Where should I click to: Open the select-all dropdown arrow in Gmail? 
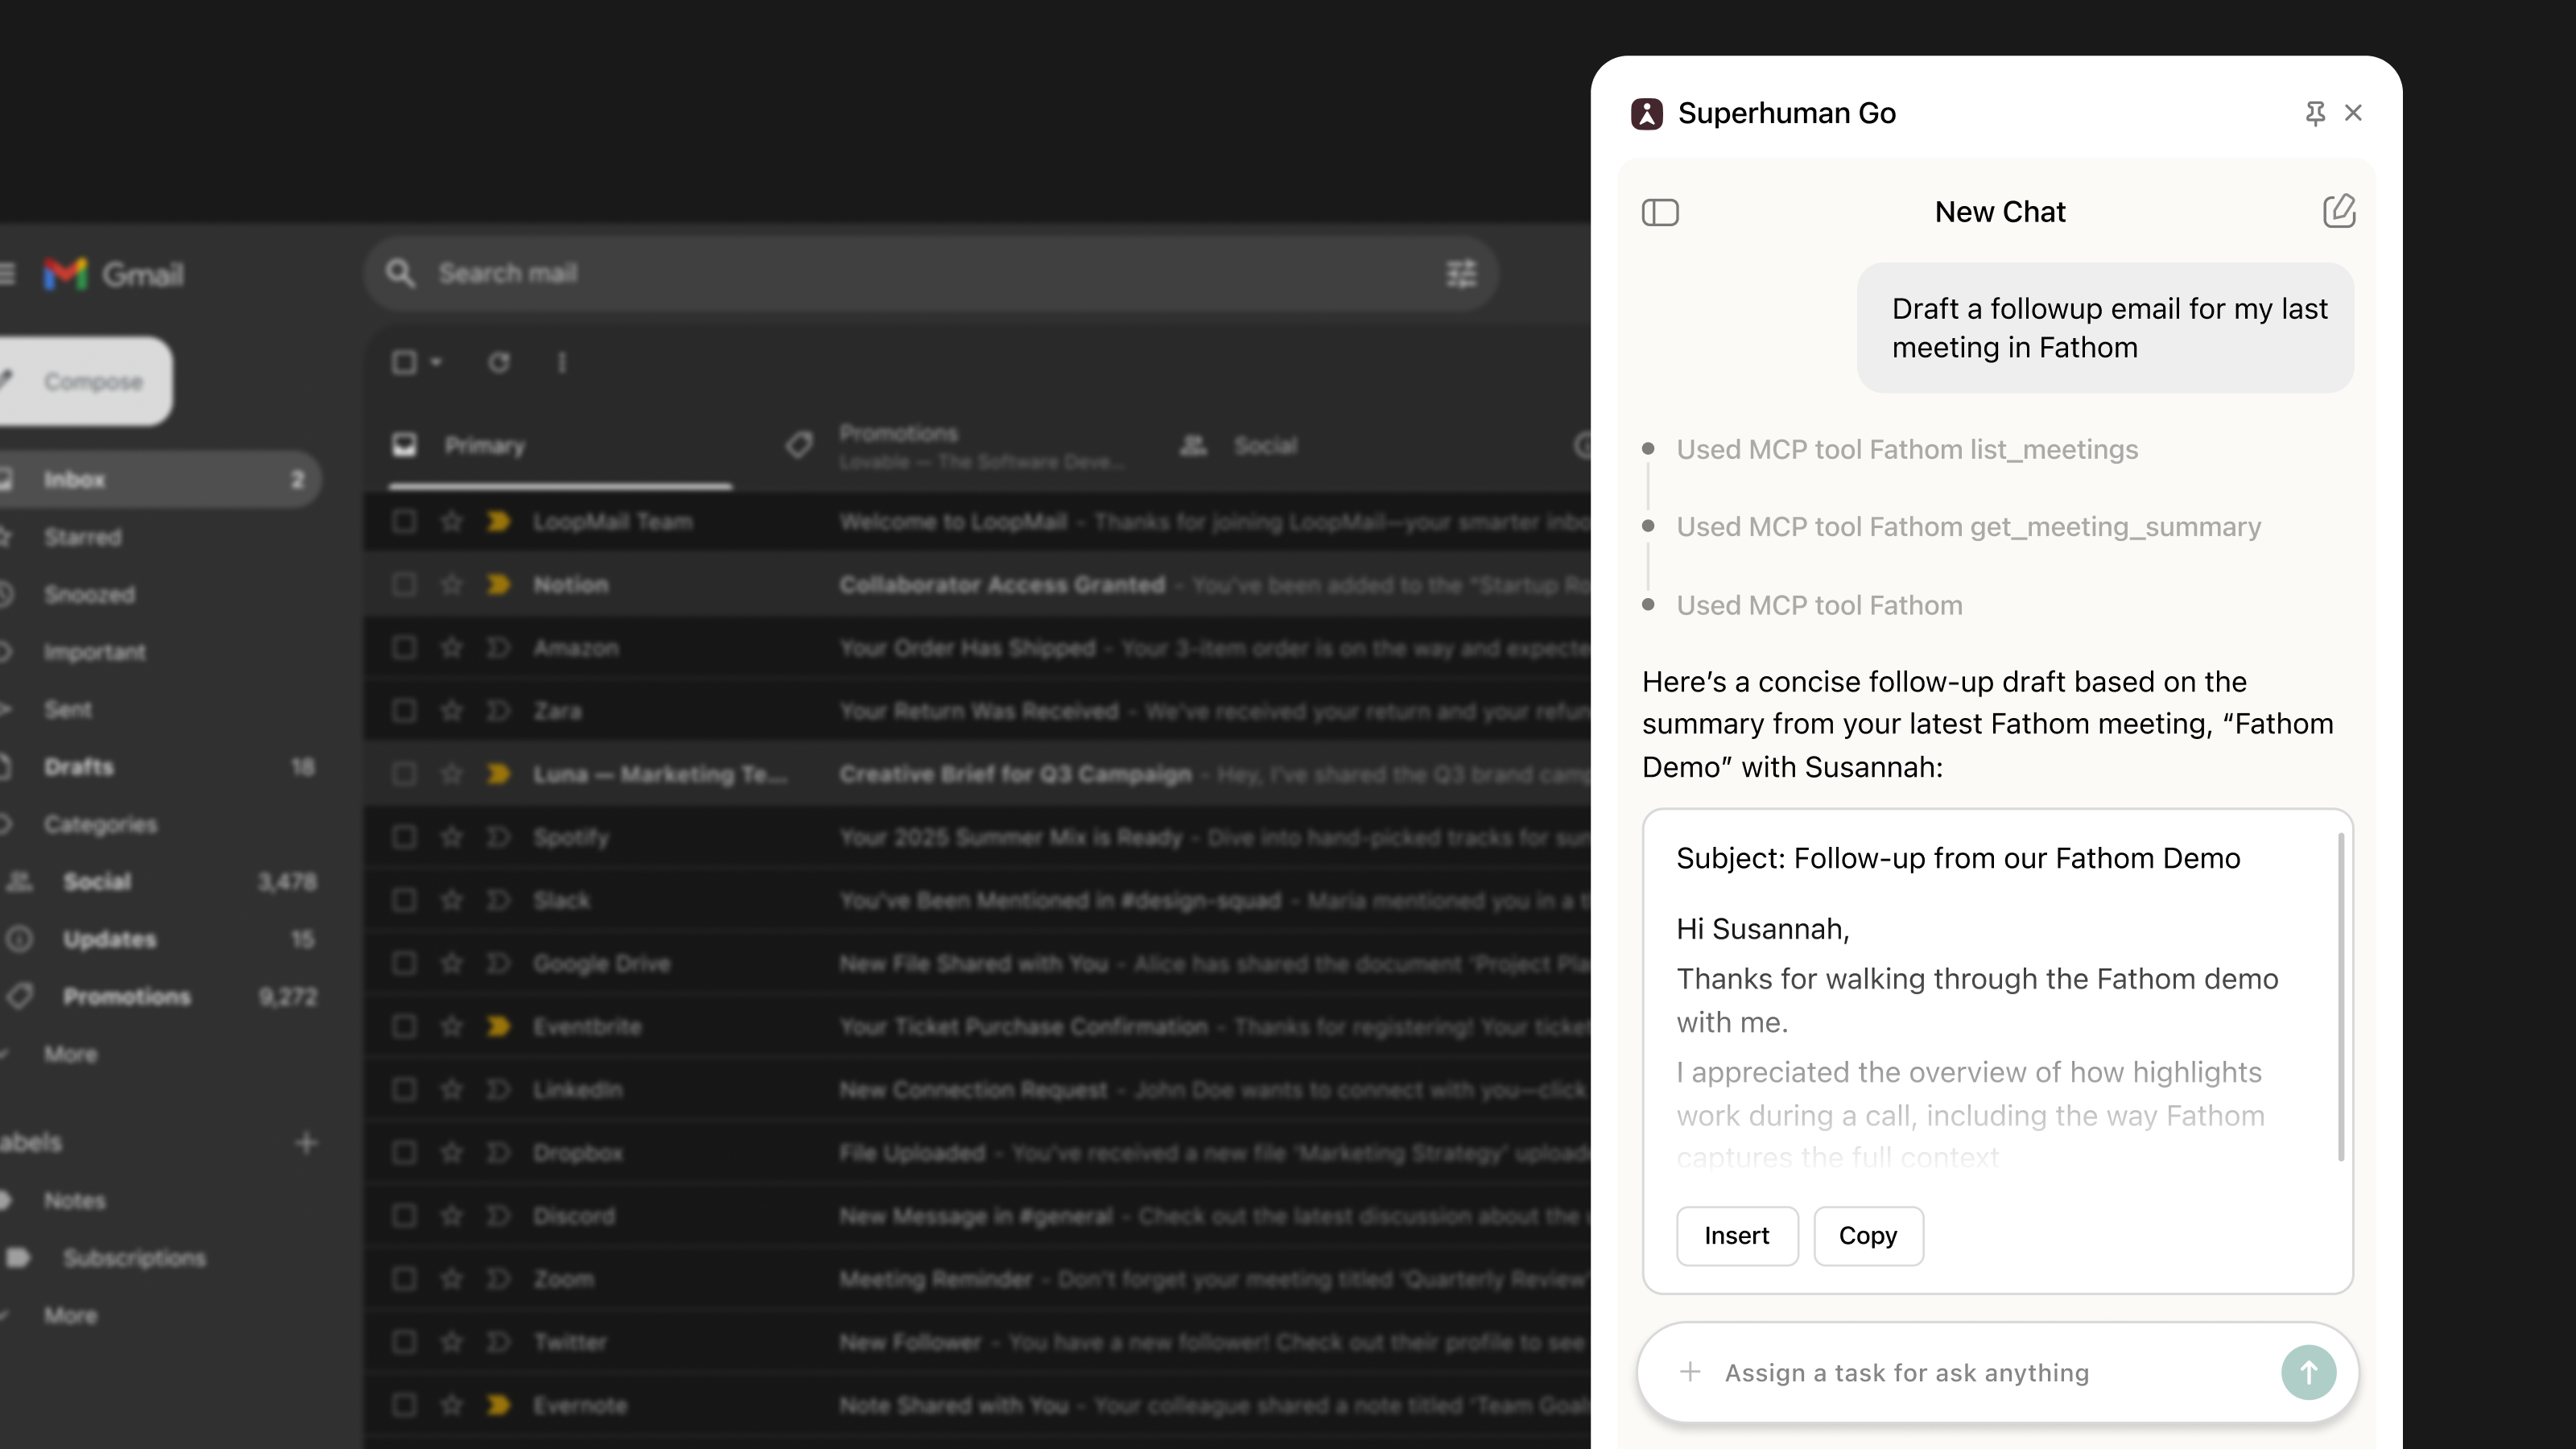pyautogui.click(x=436, y=362)
